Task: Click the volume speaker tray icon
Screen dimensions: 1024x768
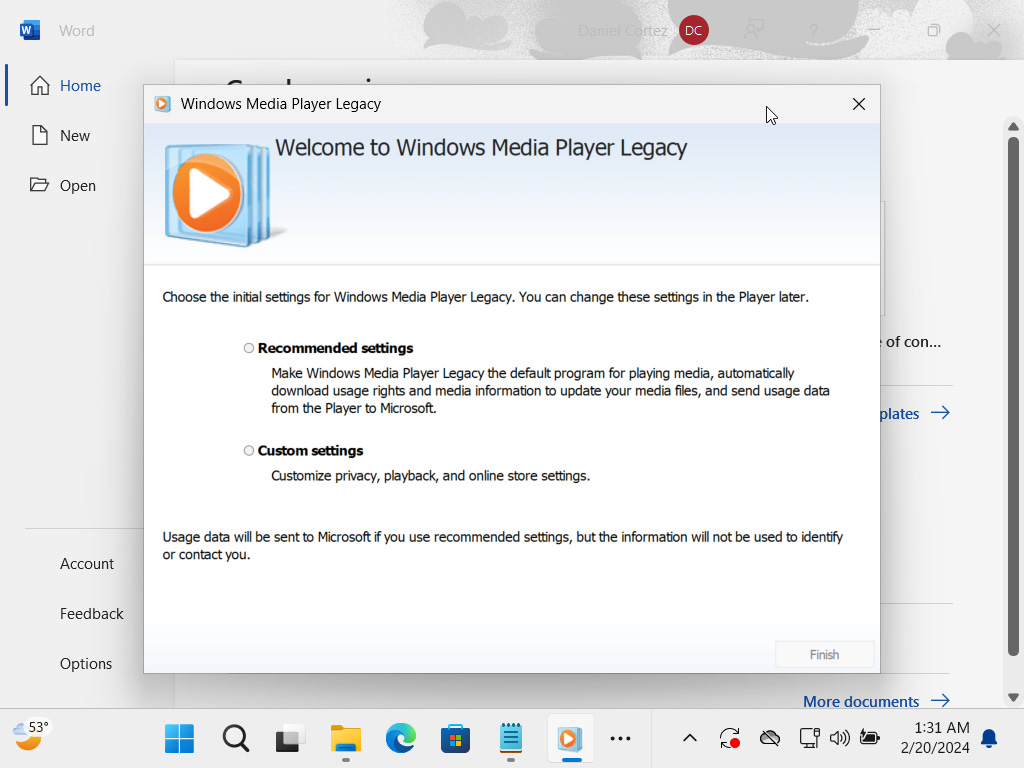Action: 839,739
